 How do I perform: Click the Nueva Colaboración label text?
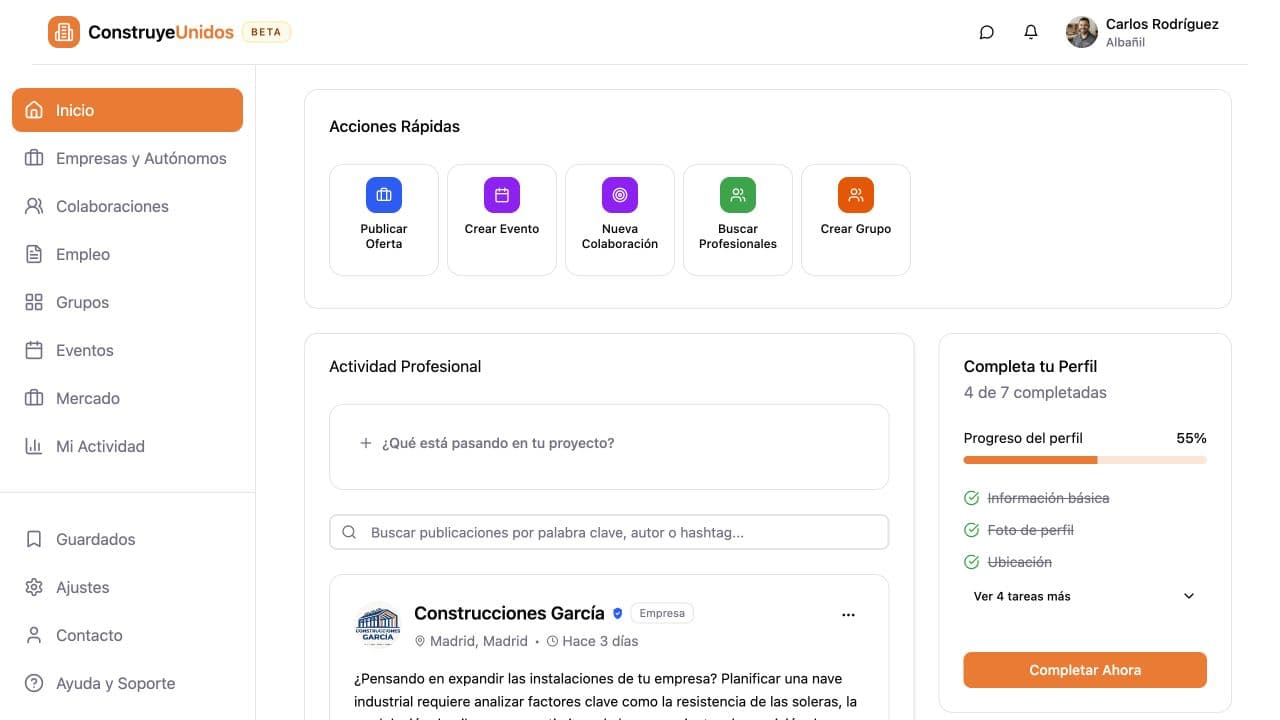[620, 236]
